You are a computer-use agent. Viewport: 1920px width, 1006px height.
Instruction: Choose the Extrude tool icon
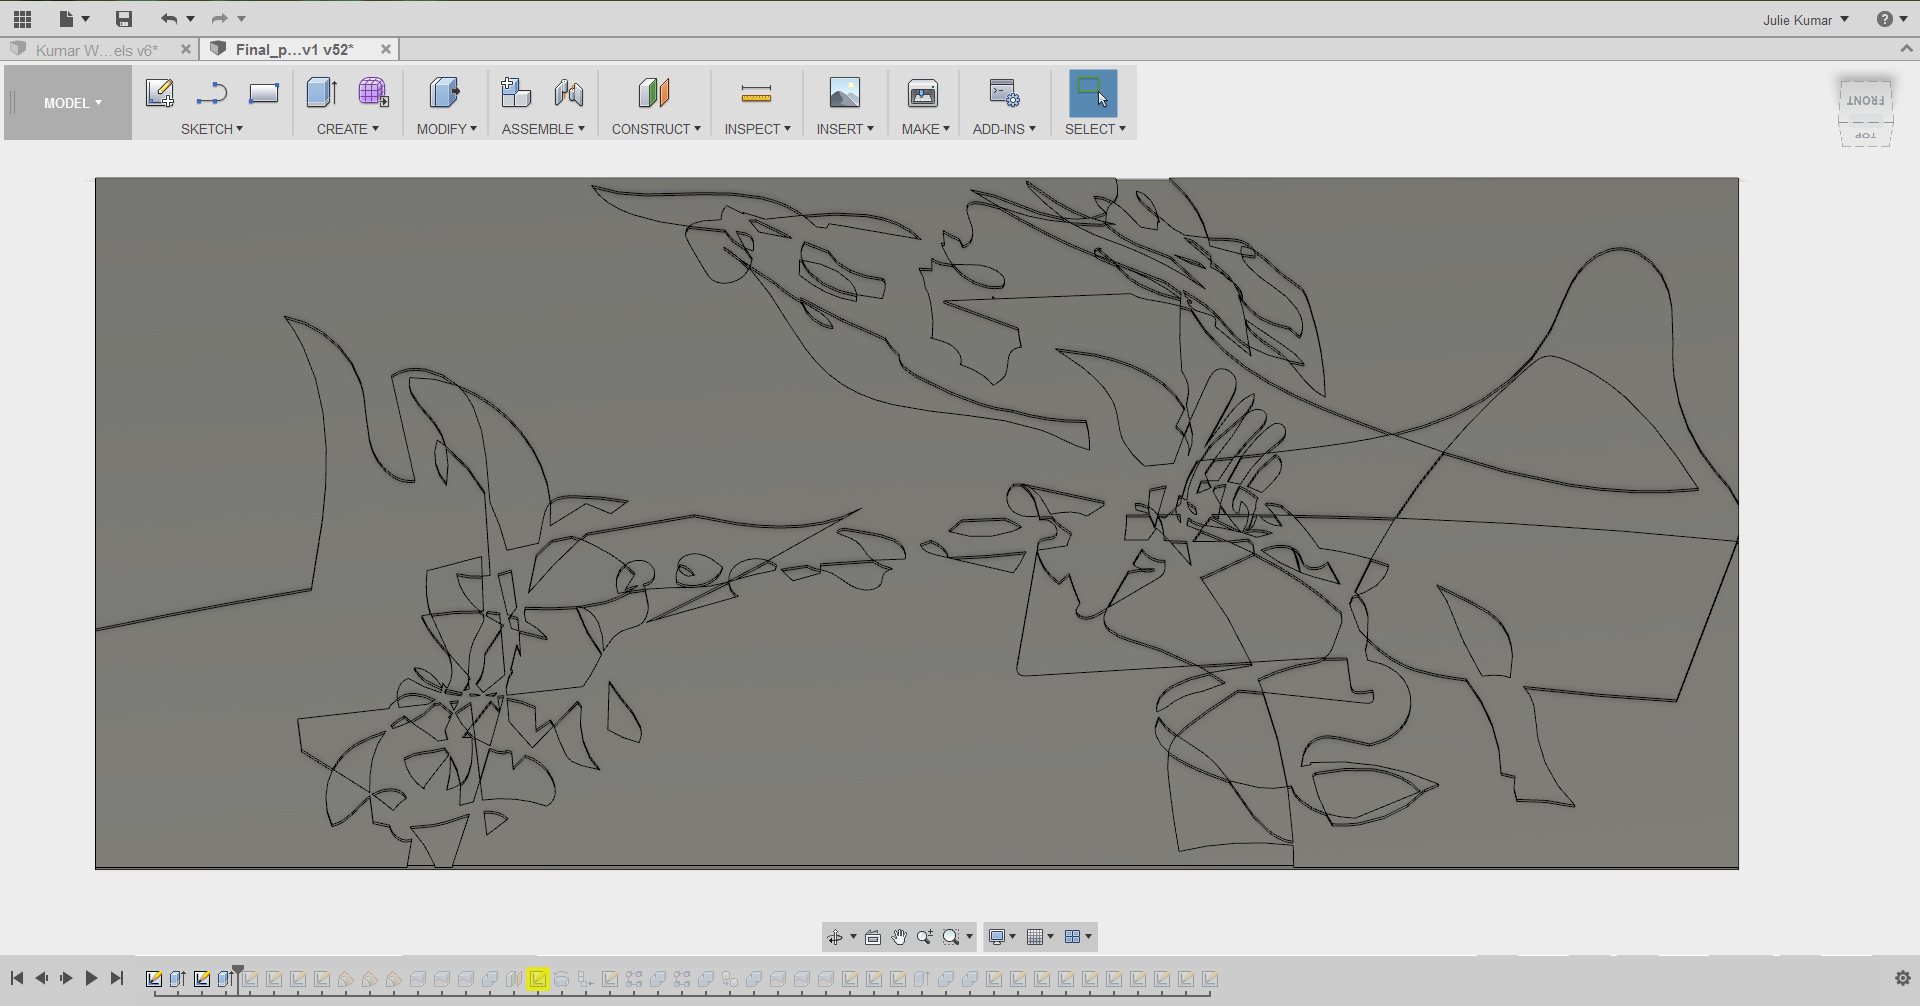[322, 93]
